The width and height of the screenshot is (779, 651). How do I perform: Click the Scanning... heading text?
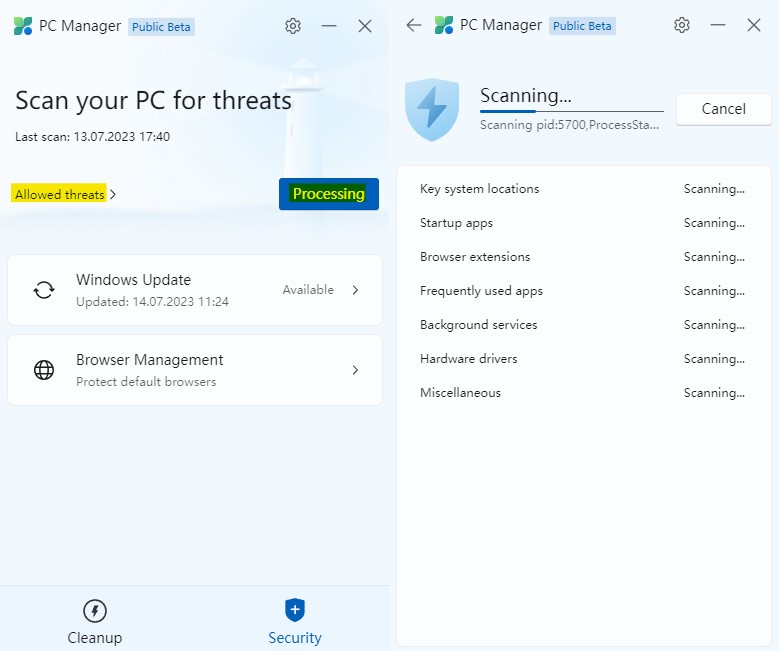526,95
